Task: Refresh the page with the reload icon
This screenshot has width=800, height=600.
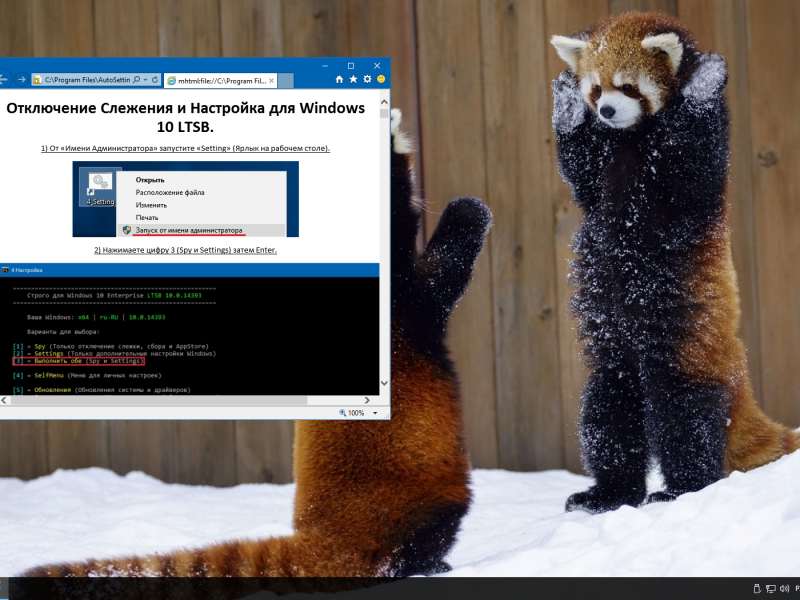Action: [155, 80]
